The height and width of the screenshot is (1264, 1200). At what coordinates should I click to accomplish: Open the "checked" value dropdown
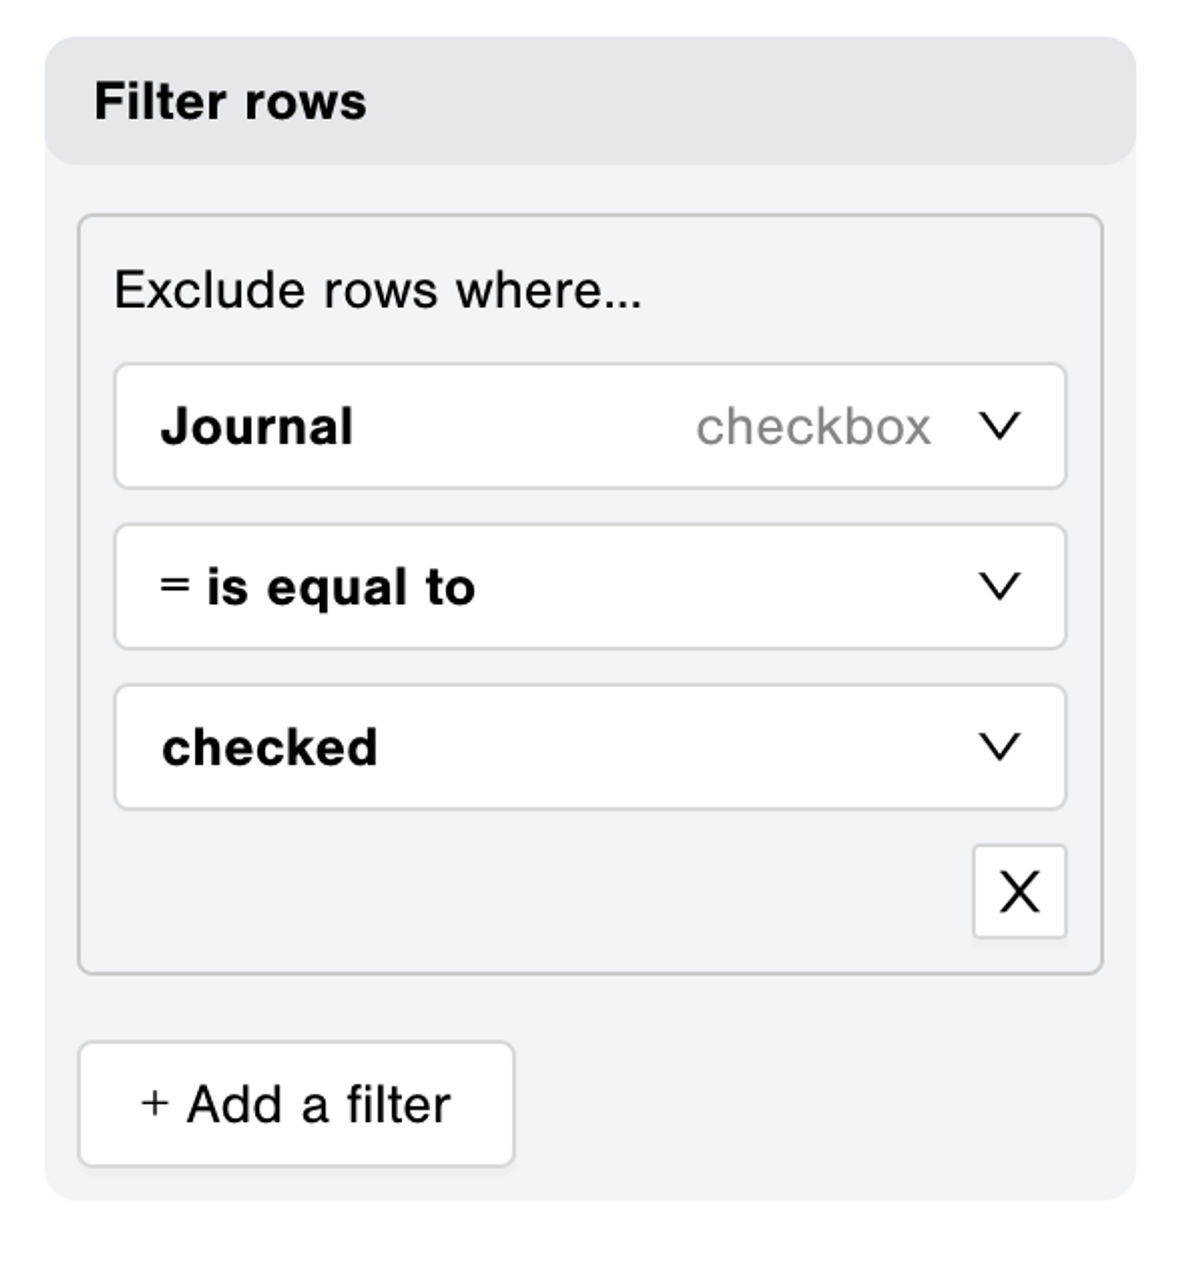pyautogui.click(x=590, y=747)
